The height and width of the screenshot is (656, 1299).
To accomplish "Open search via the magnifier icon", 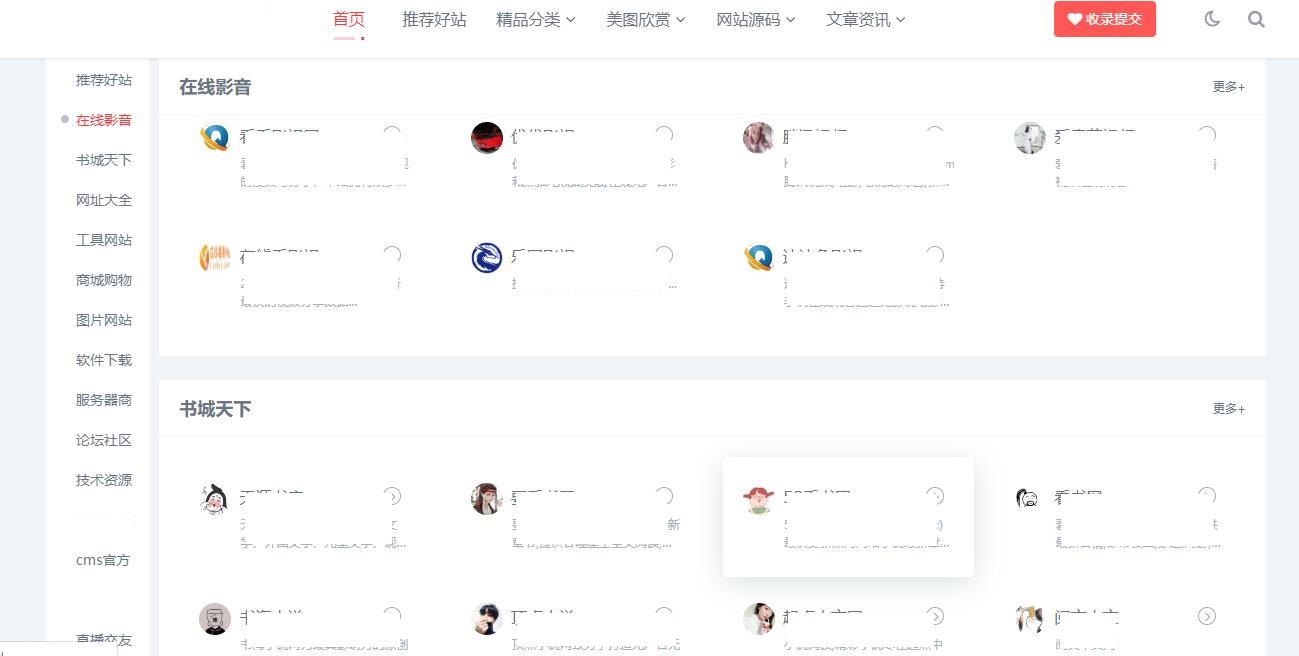I will [x=1256, y=19].
